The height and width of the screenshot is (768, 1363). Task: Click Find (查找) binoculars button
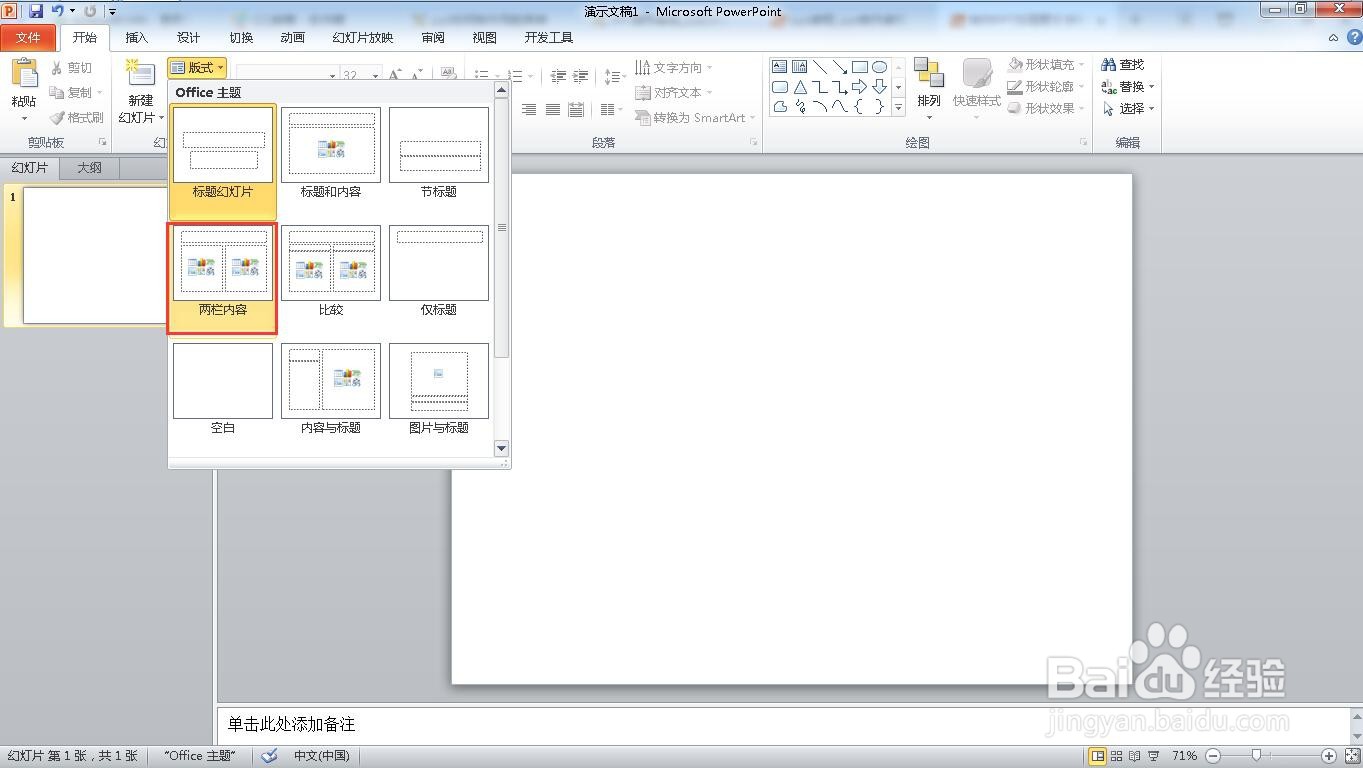(x=1123, y=64)
